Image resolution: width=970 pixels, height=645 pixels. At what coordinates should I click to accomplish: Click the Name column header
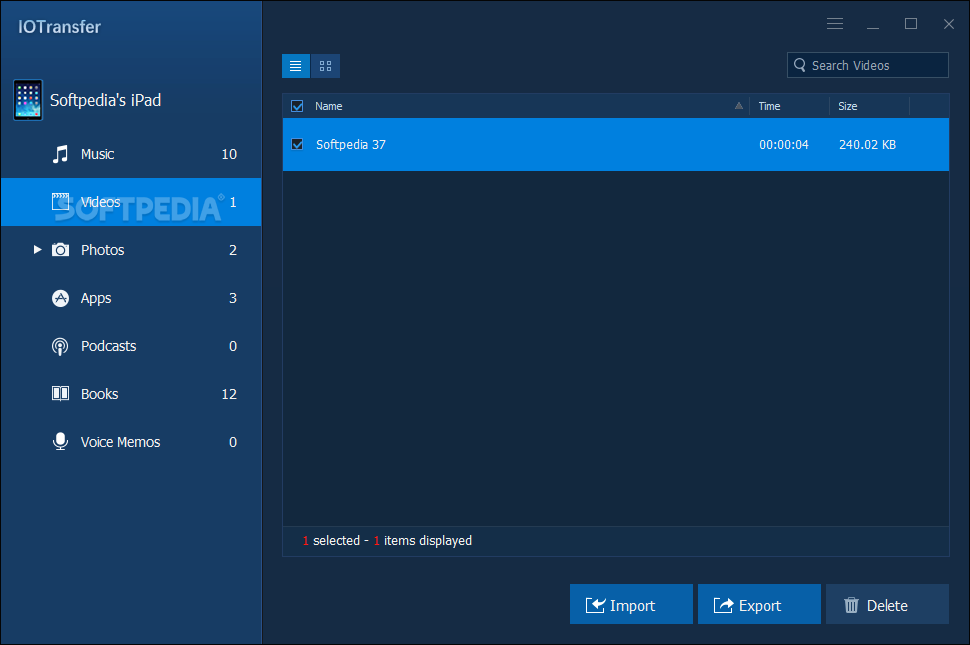click(328, 106)
